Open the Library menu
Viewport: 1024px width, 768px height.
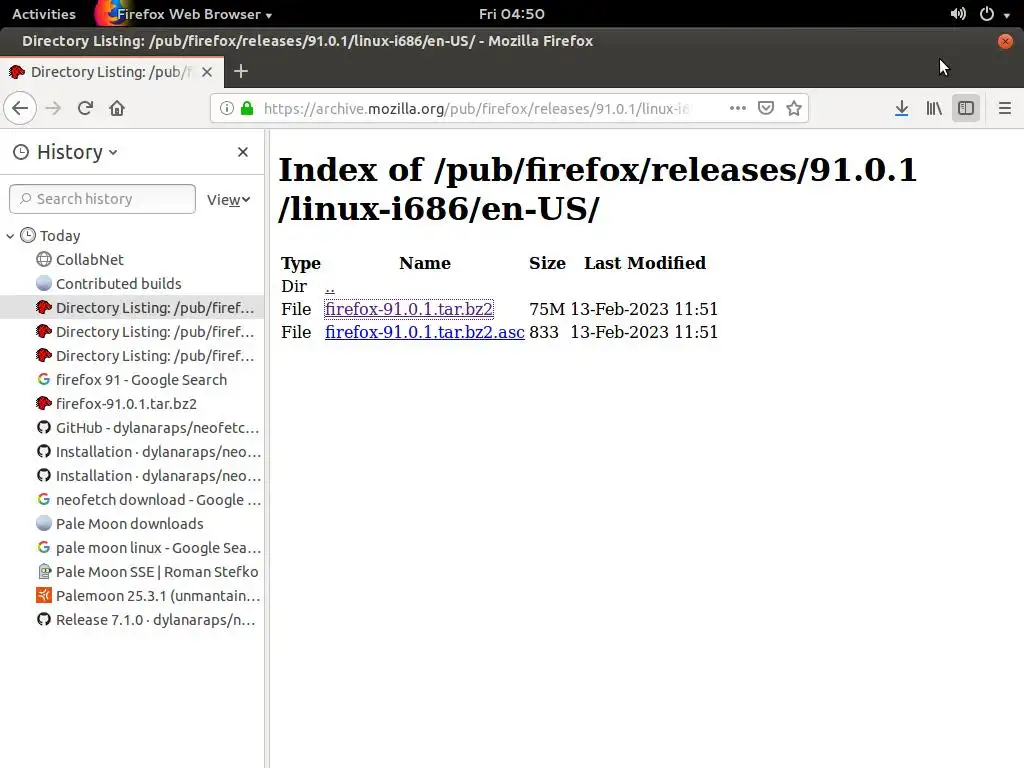click(934, 108)
